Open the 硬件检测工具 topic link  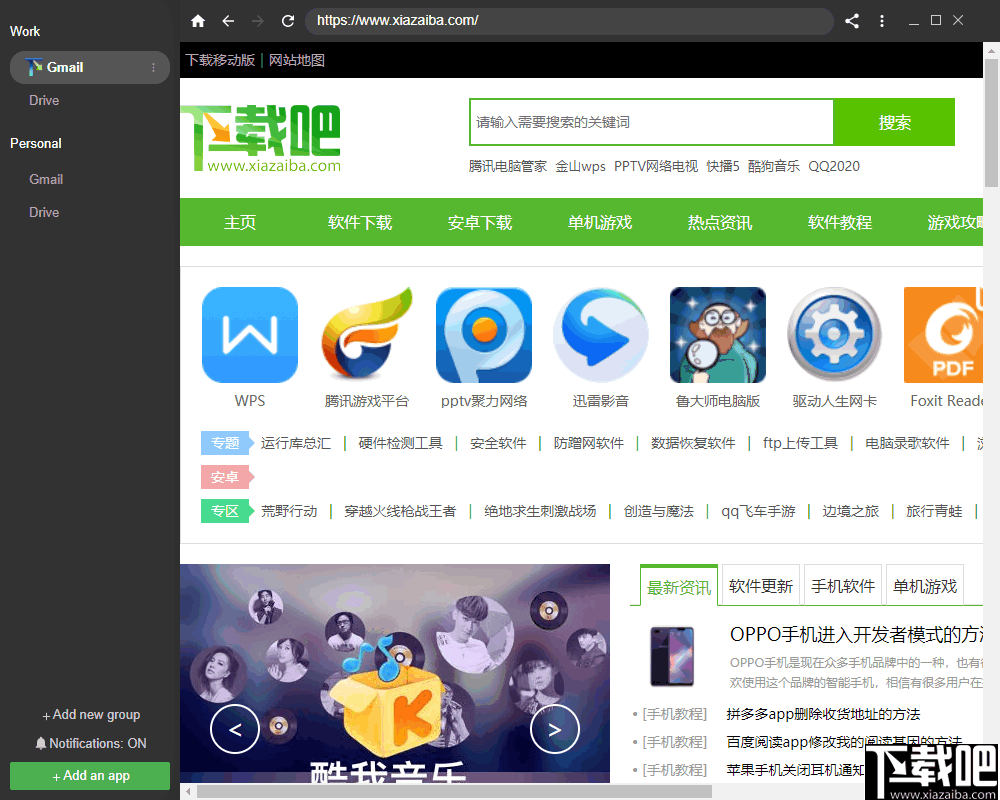point(401,443)
